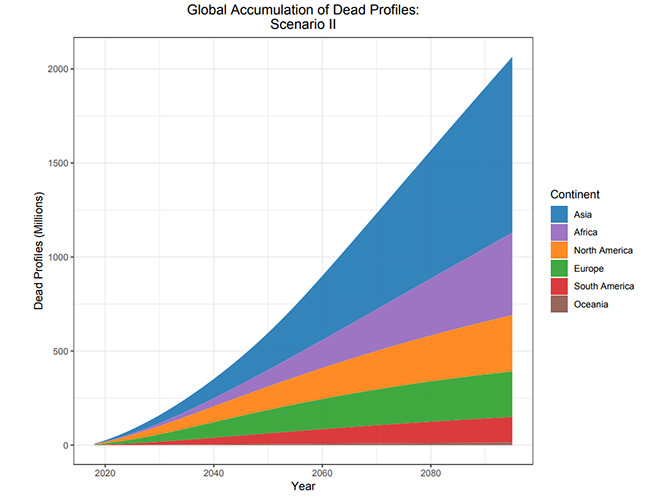Click the 1000 value on the y-axis
Viewport: 650px width, 502px height.
coord(56,257)
